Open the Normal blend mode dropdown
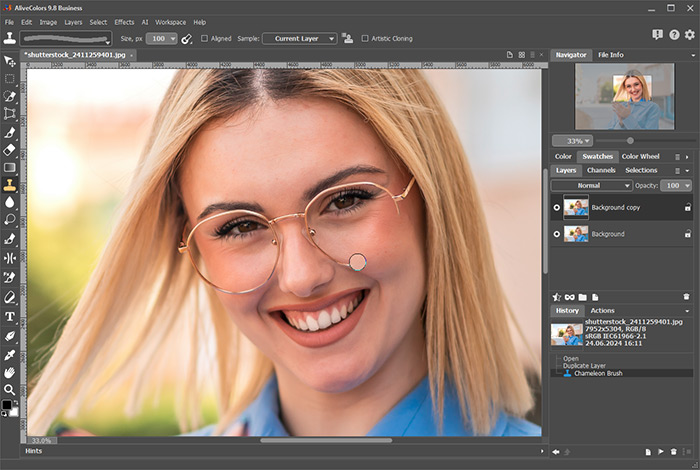This screenshot has width=700, height=470. point(591,185)
